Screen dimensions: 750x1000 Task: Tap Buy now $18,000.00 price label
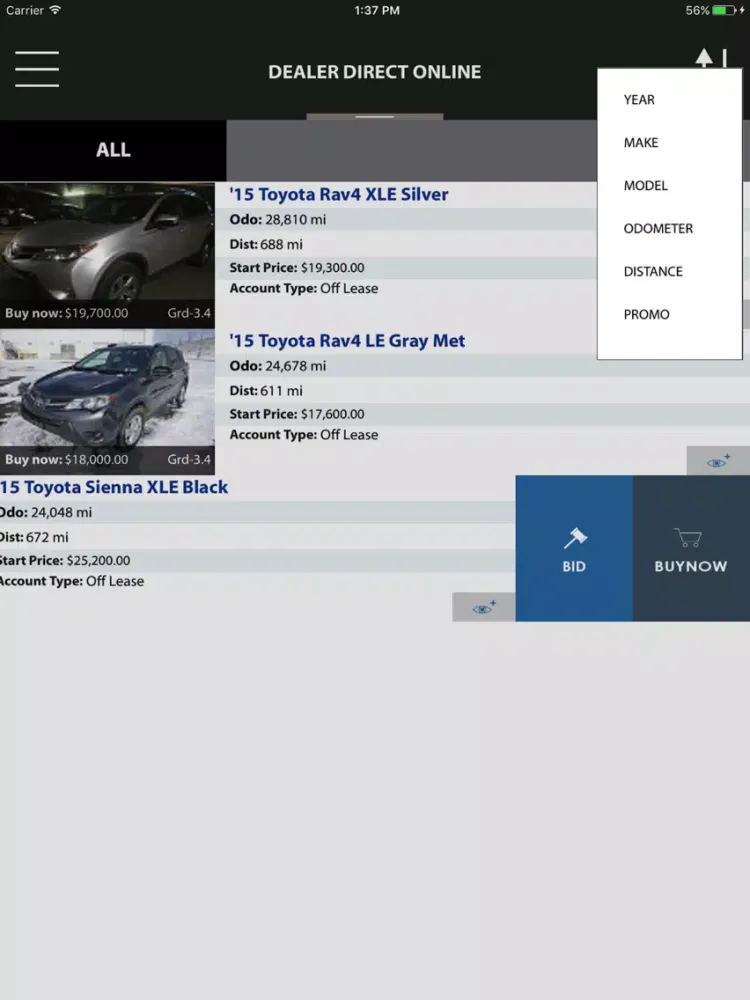[x=66, y=459]
